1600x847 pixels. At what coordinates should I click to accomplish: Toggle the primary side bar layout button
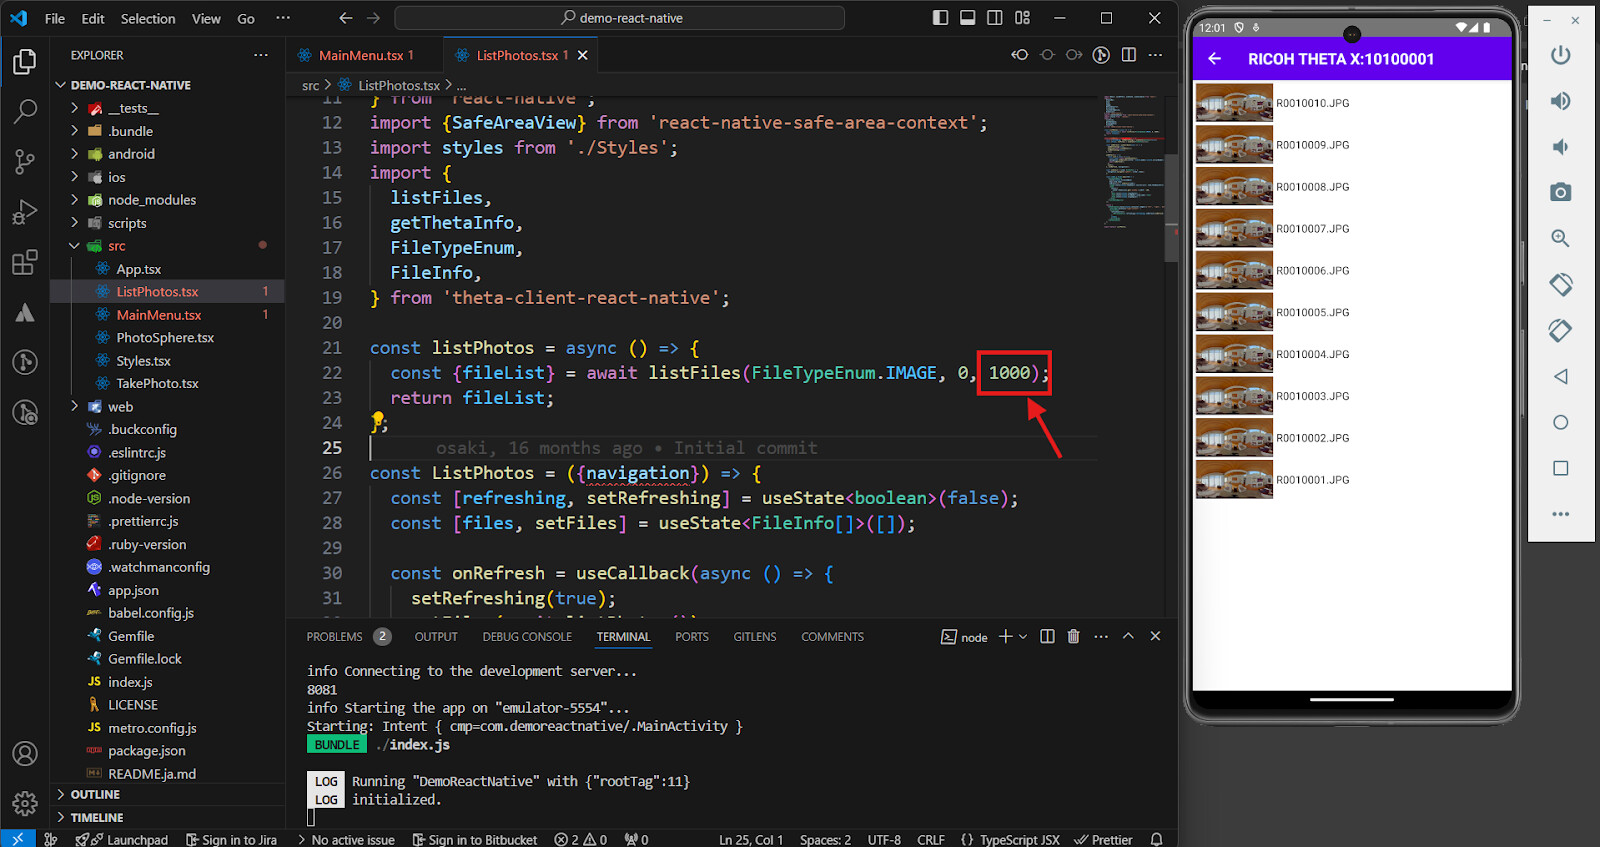pos(940,18)
